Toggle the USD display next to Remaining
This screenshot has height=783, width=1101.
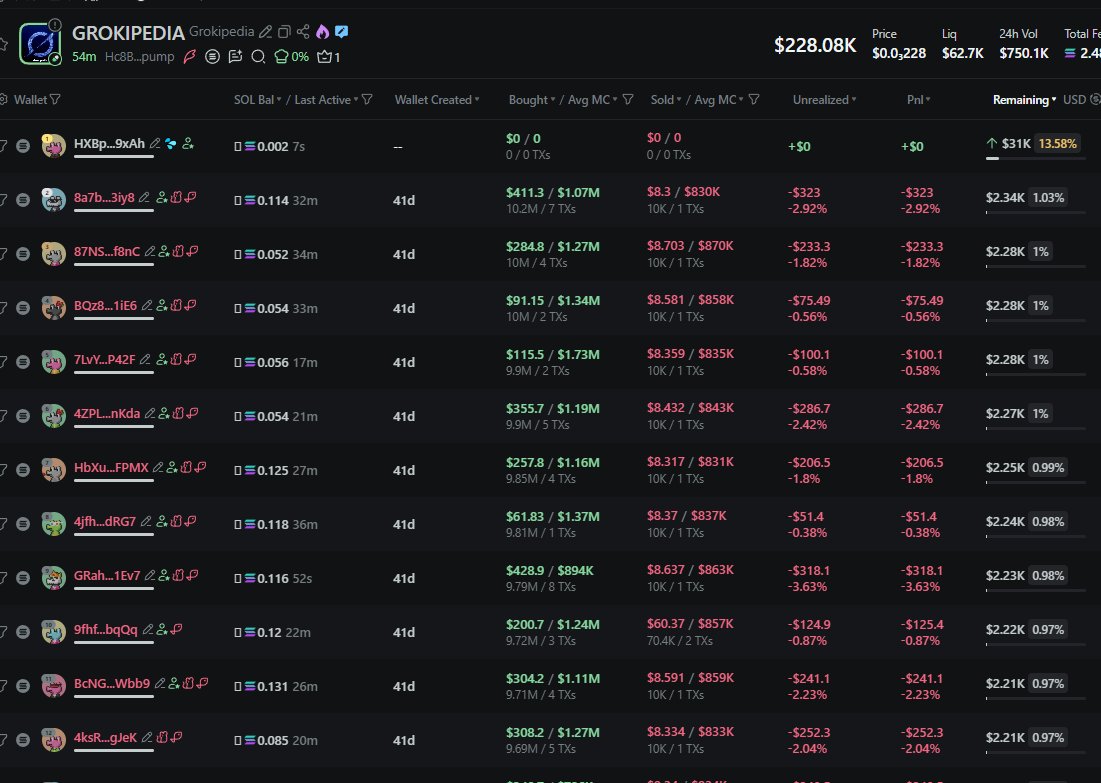tap(1080, 100)
